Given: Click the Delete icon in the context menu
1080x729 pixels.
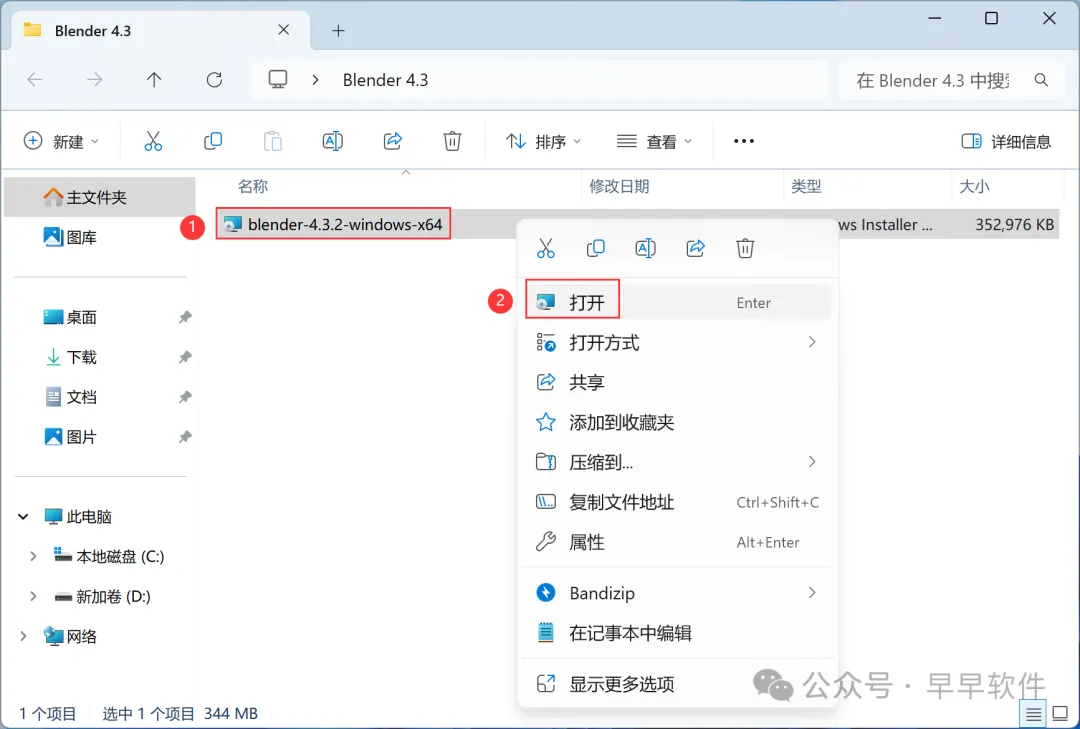Looking at the screenshot, I should (x=745, y=248).
